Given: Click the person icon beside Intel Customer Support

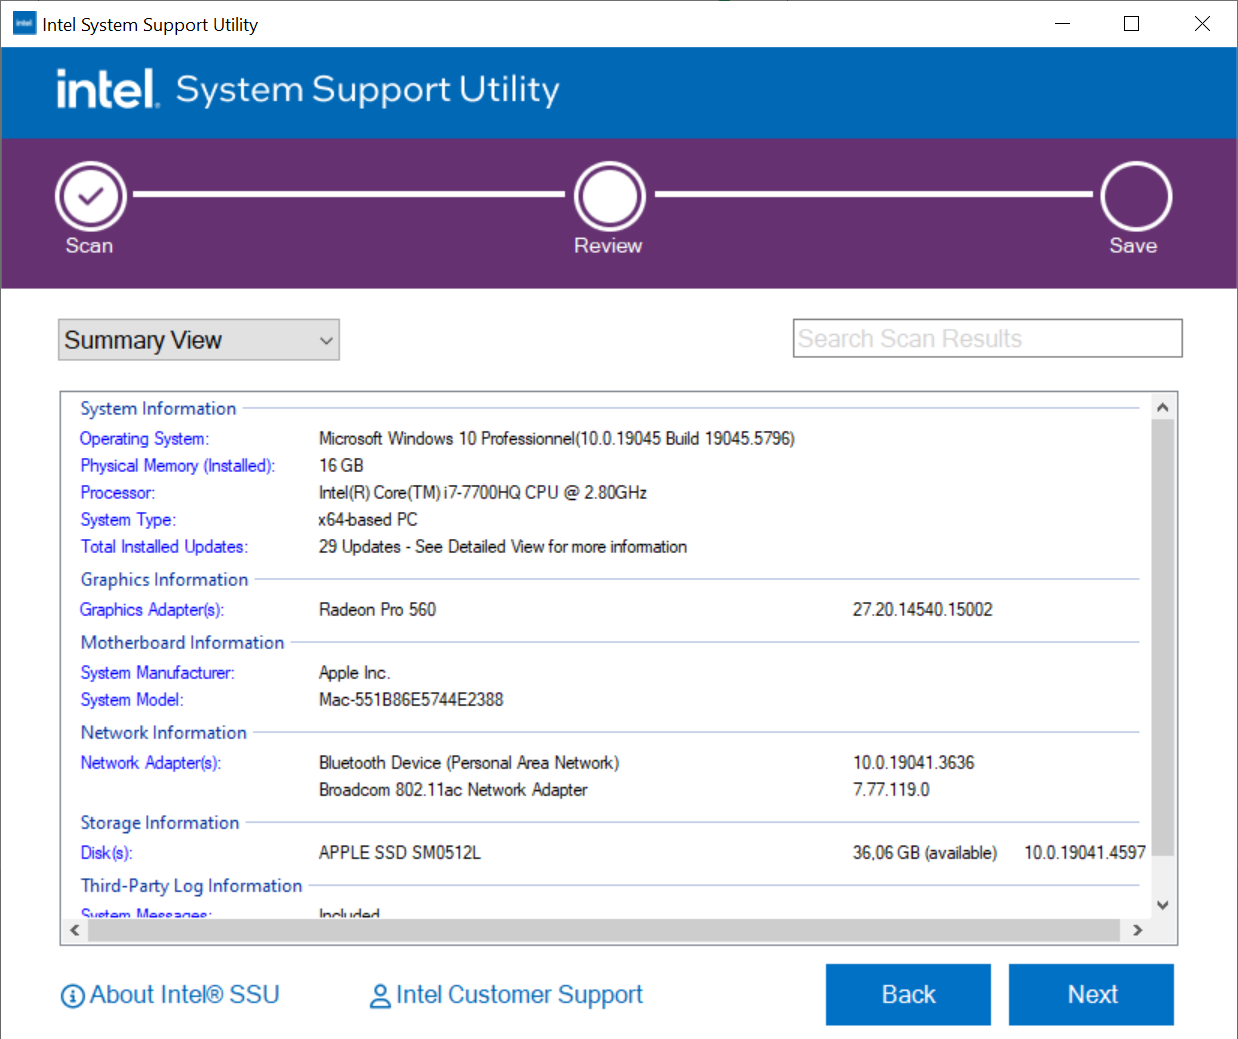Looking at the screenshot, I should [380, 996].
